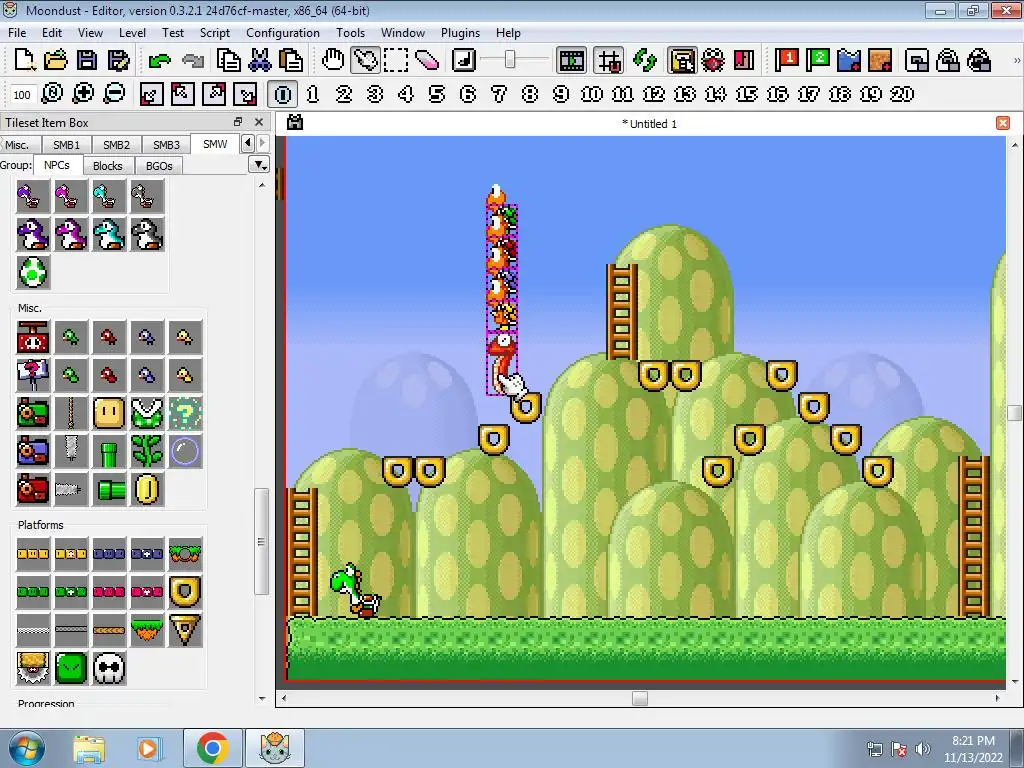Viewport: 1024px width, 768px height.
Task: Click the volume speaker tray icon
Action: coord(922,749)
